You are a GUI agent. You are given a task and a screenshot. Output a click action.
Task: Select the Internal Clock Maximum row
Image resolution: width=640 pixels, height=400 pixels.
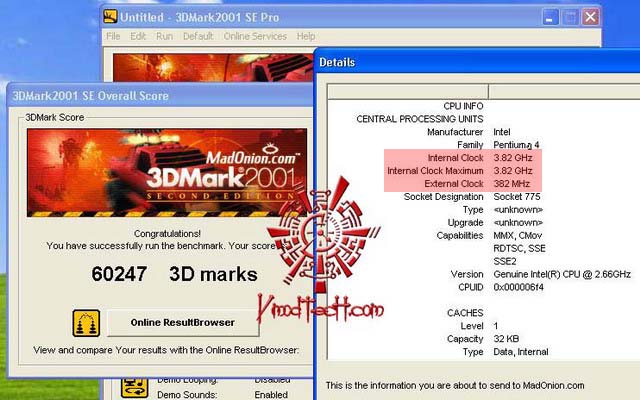click(460, 171)
